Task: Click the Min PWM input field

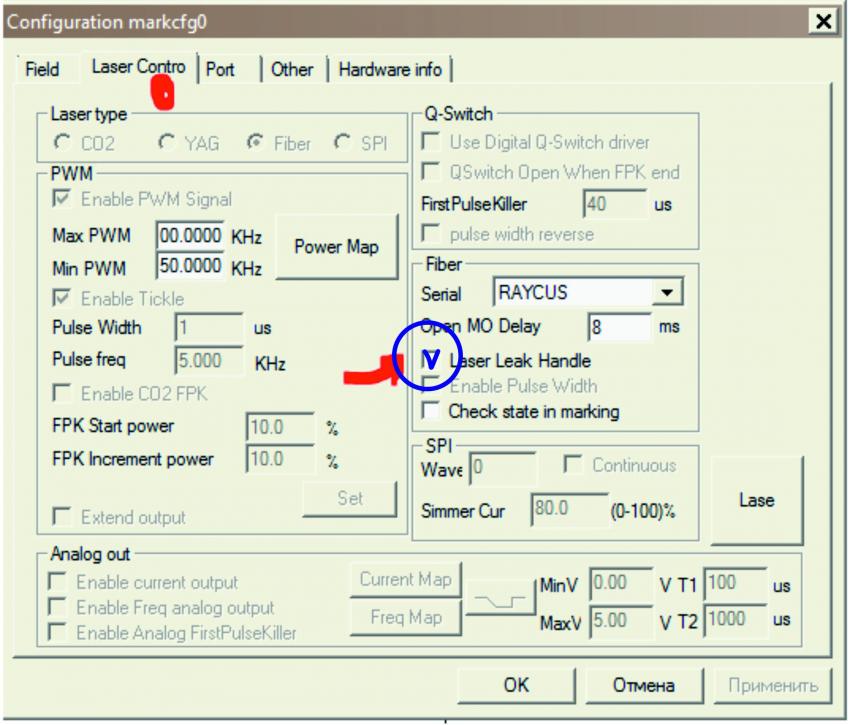Action: 189,268
